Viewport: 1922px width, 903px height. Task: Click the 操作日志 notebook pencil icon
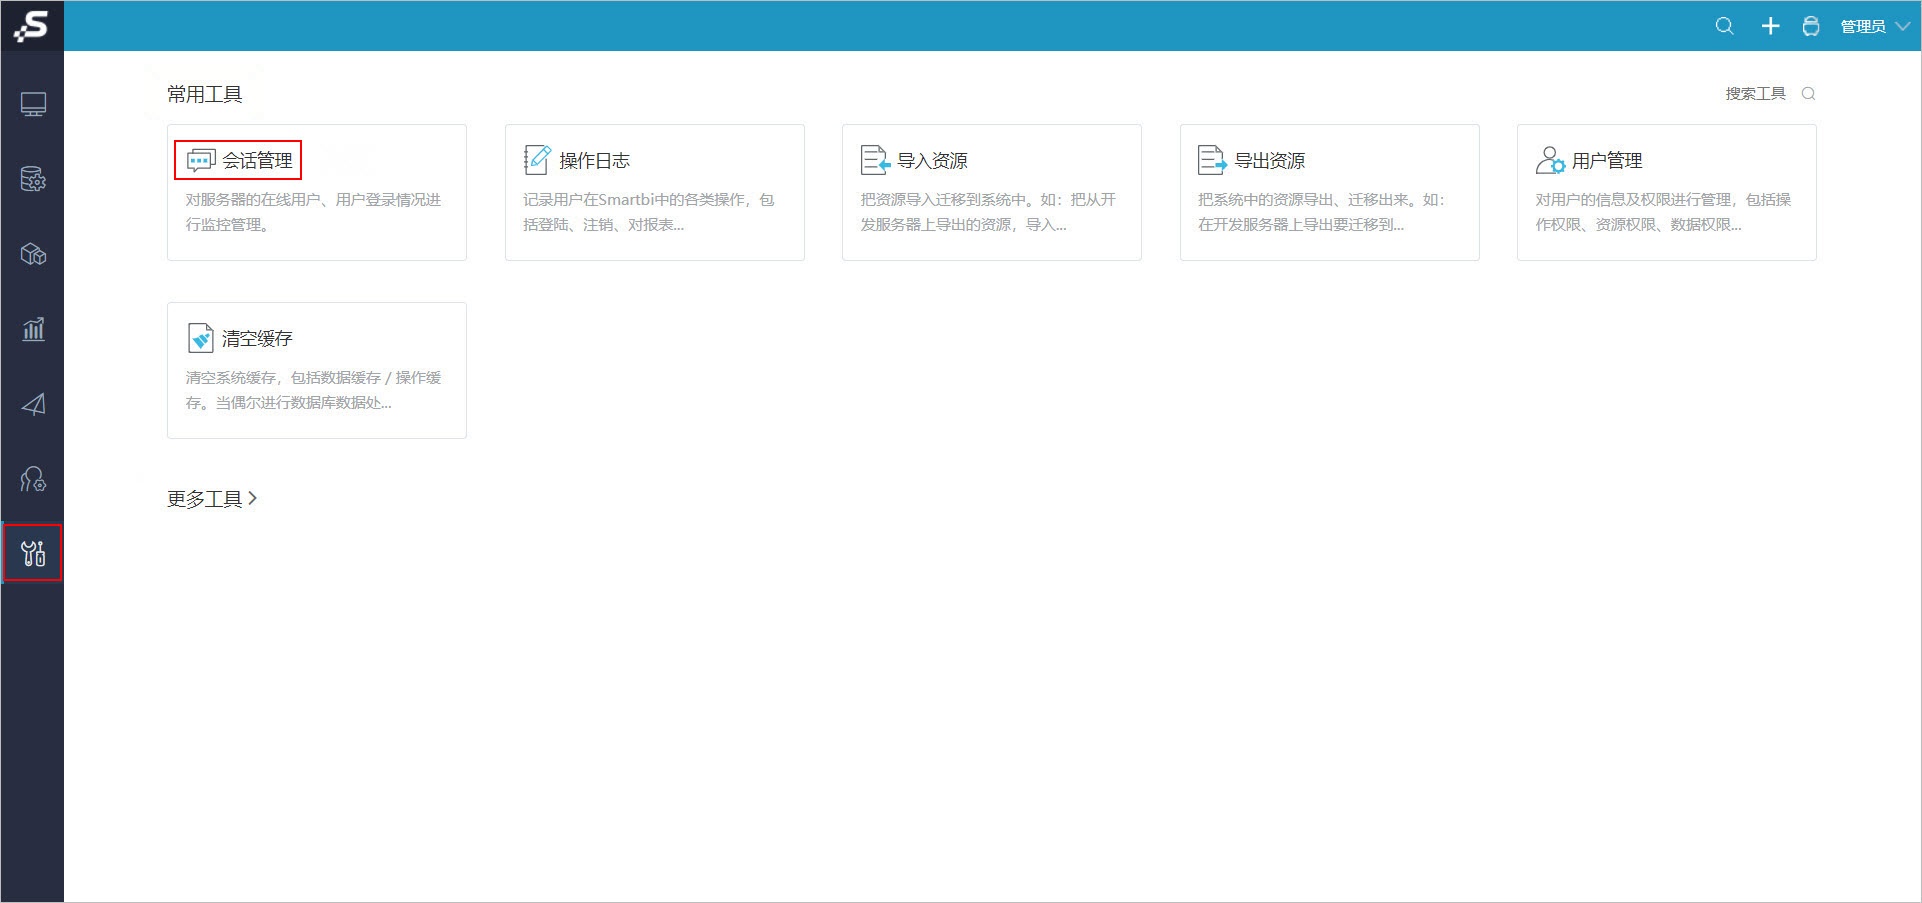click(537, 160)
